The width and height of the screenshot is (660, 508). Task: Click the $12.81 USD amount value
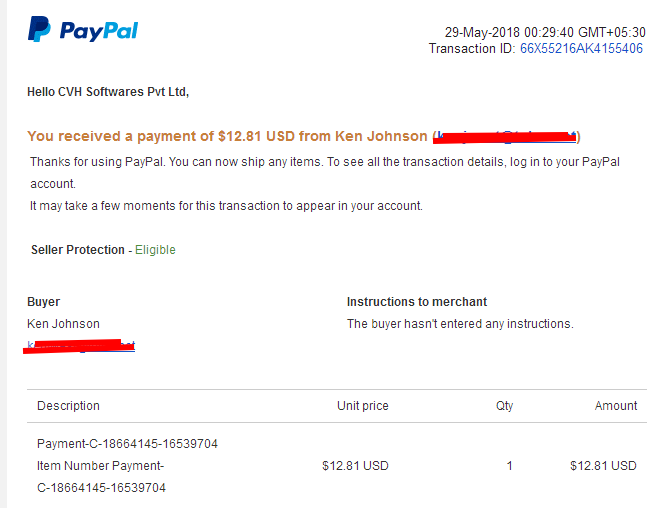click(x=603, y=466)
